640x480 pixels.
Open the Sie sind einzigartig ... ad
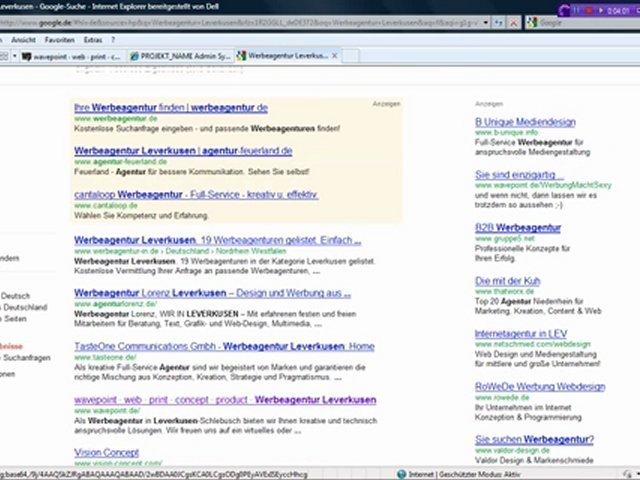click(x=519, y=175)
